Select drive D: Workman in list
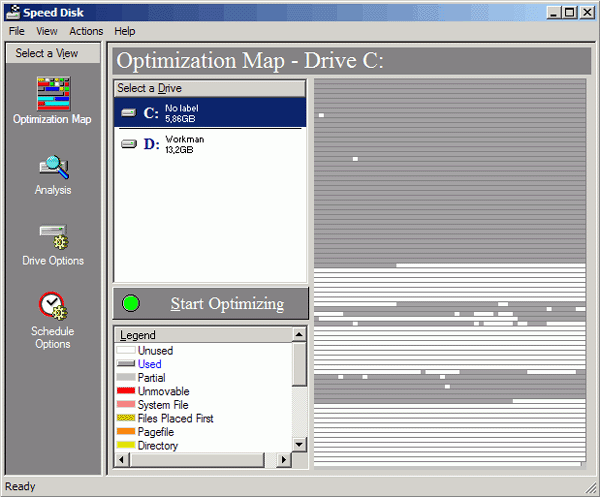Viewport: 600px width, 497px height. click(x=184, y=144)
